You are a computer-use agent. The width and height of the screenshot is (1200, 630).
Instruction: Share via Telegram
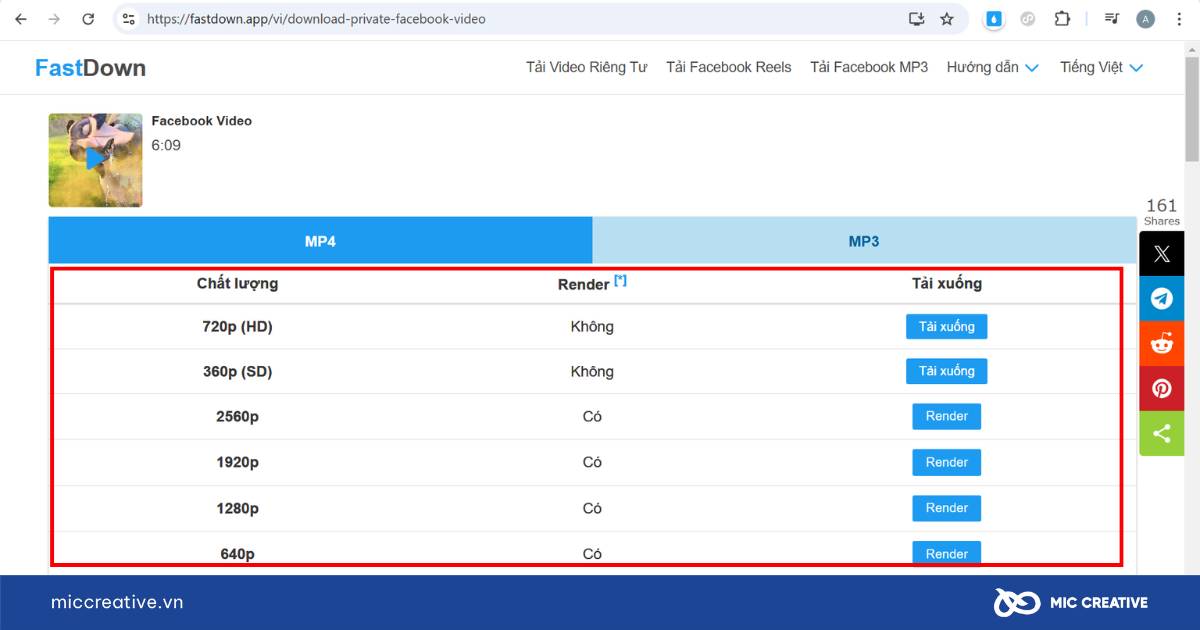(x=1162, y=298)
